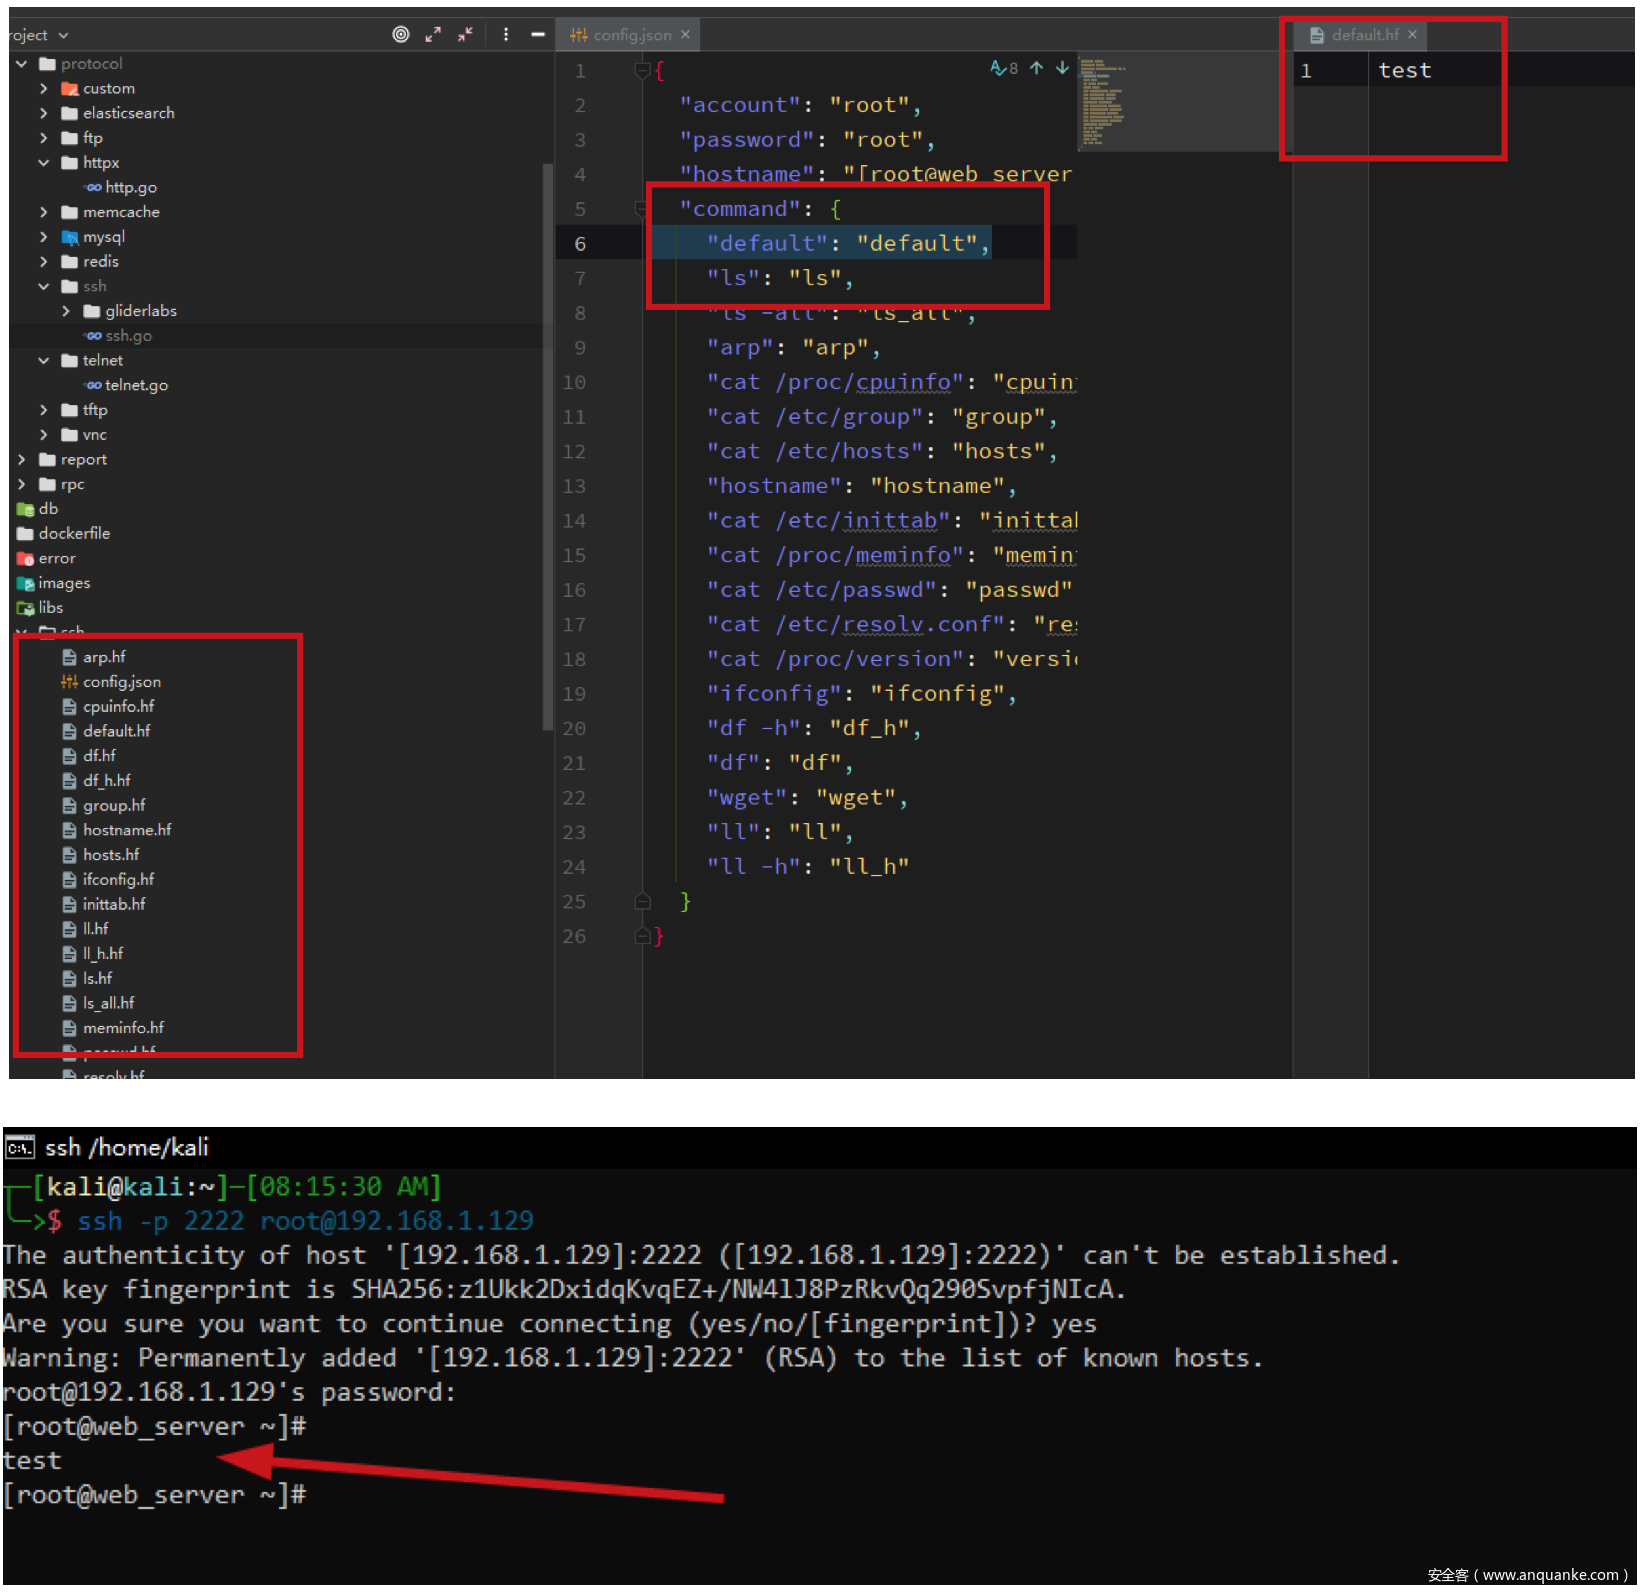Viewport: 1644px width, 1594px height.
Task: Open the Project view dropdown
Action: click(x=38, y=35)
